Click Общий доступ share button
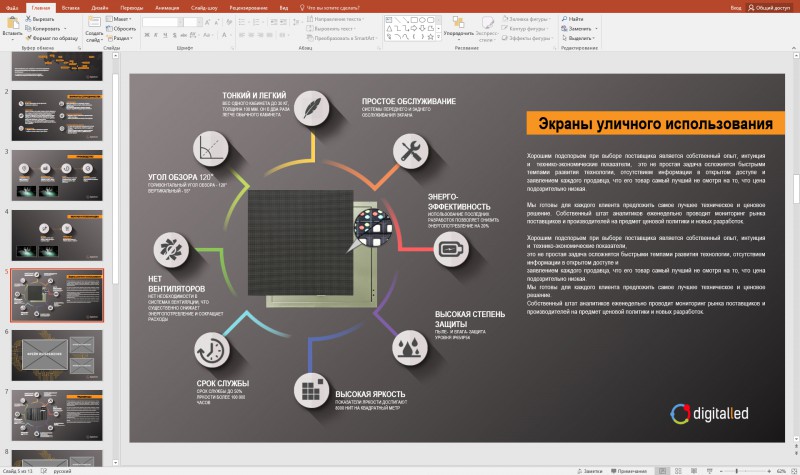 pyautogui.click(x=769, y=8)
